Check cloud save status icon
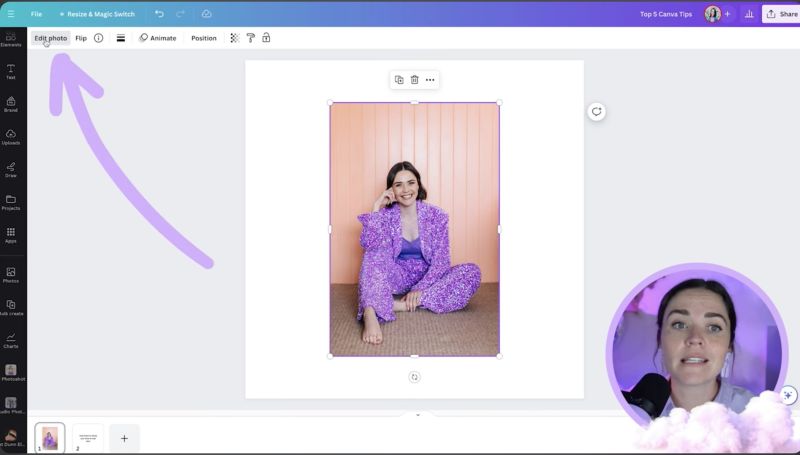 click(x=207, y=14)
